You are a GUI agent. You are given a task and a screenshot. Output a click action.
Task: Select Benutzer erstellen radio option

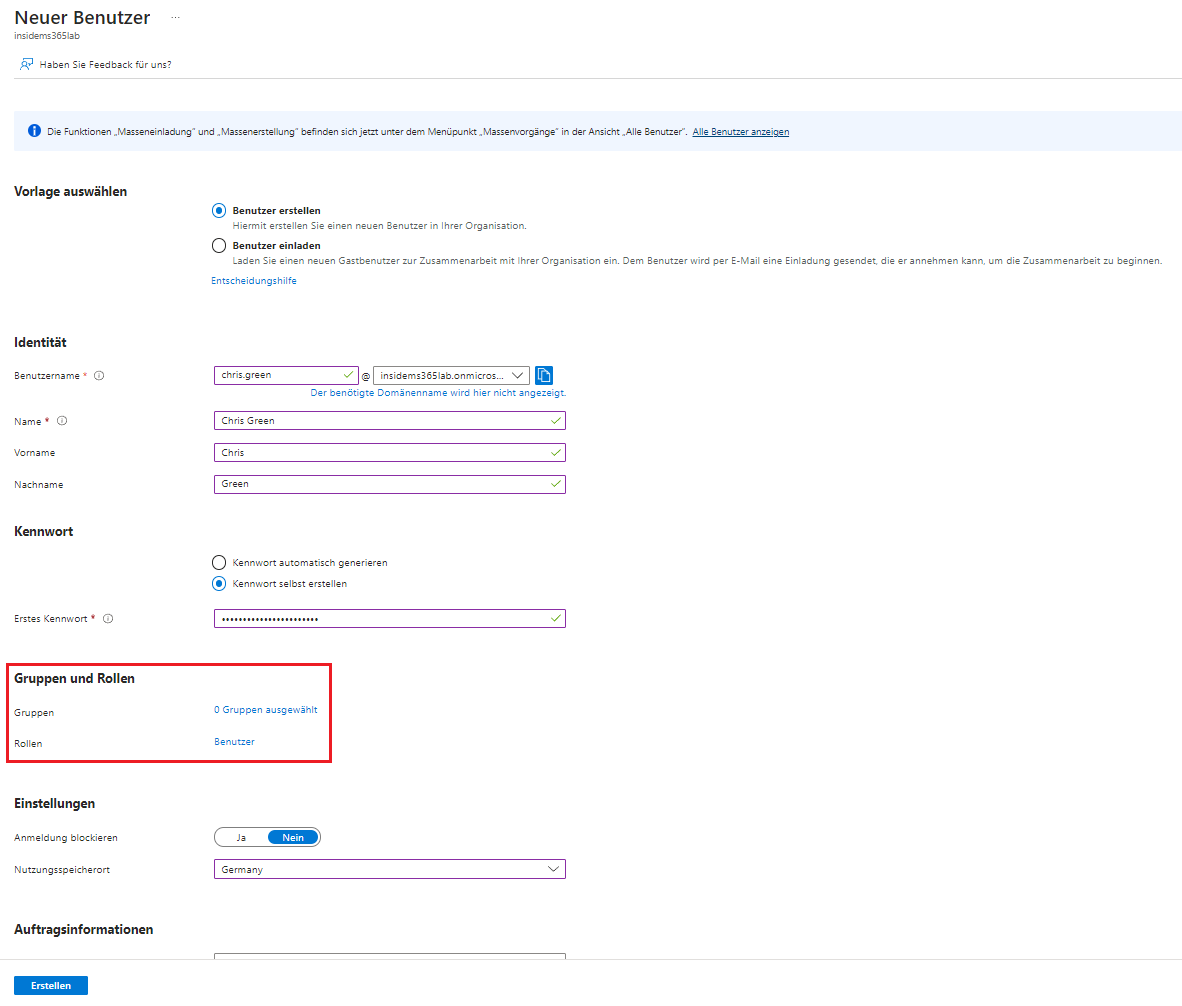pyautogui.click(x=219, y=211)
